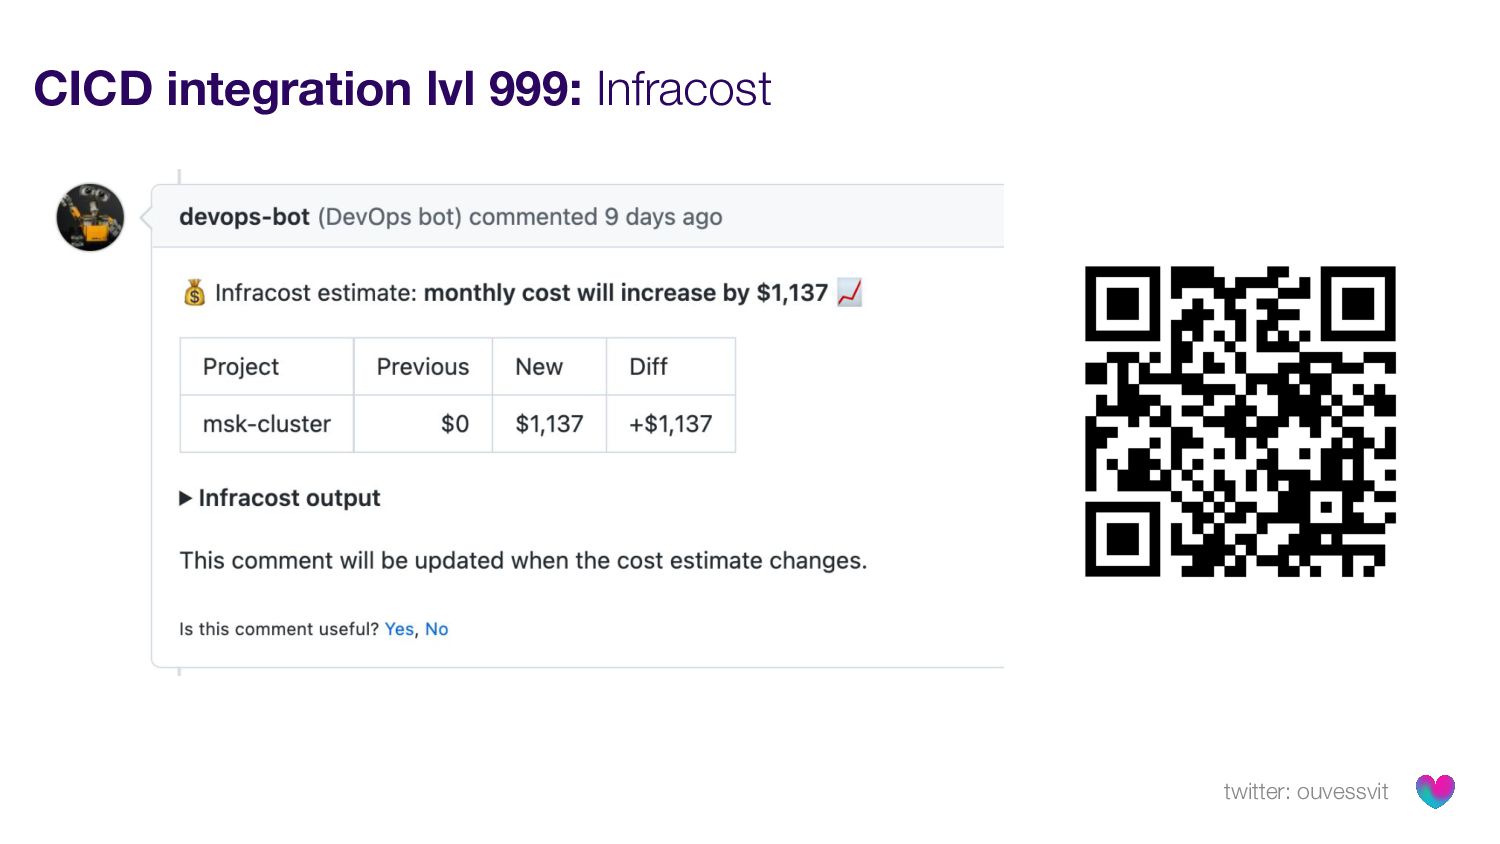1500x844 pixels.
Task: Click the QR code image
Action: [1240, 421]
